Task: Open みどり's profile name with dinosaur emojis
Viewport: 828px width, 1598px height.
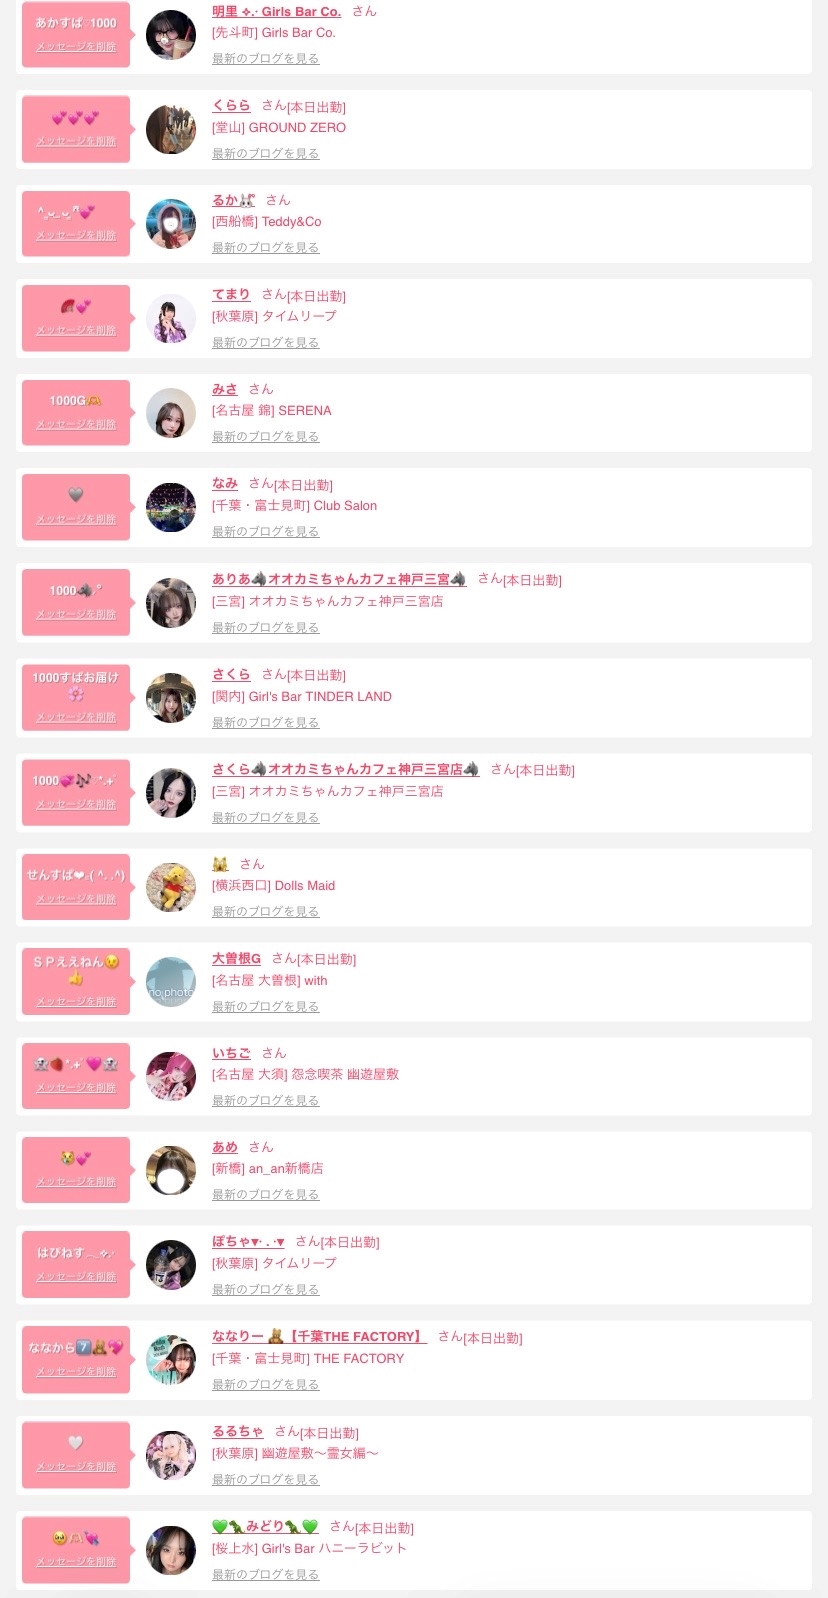Action: 265,1527
